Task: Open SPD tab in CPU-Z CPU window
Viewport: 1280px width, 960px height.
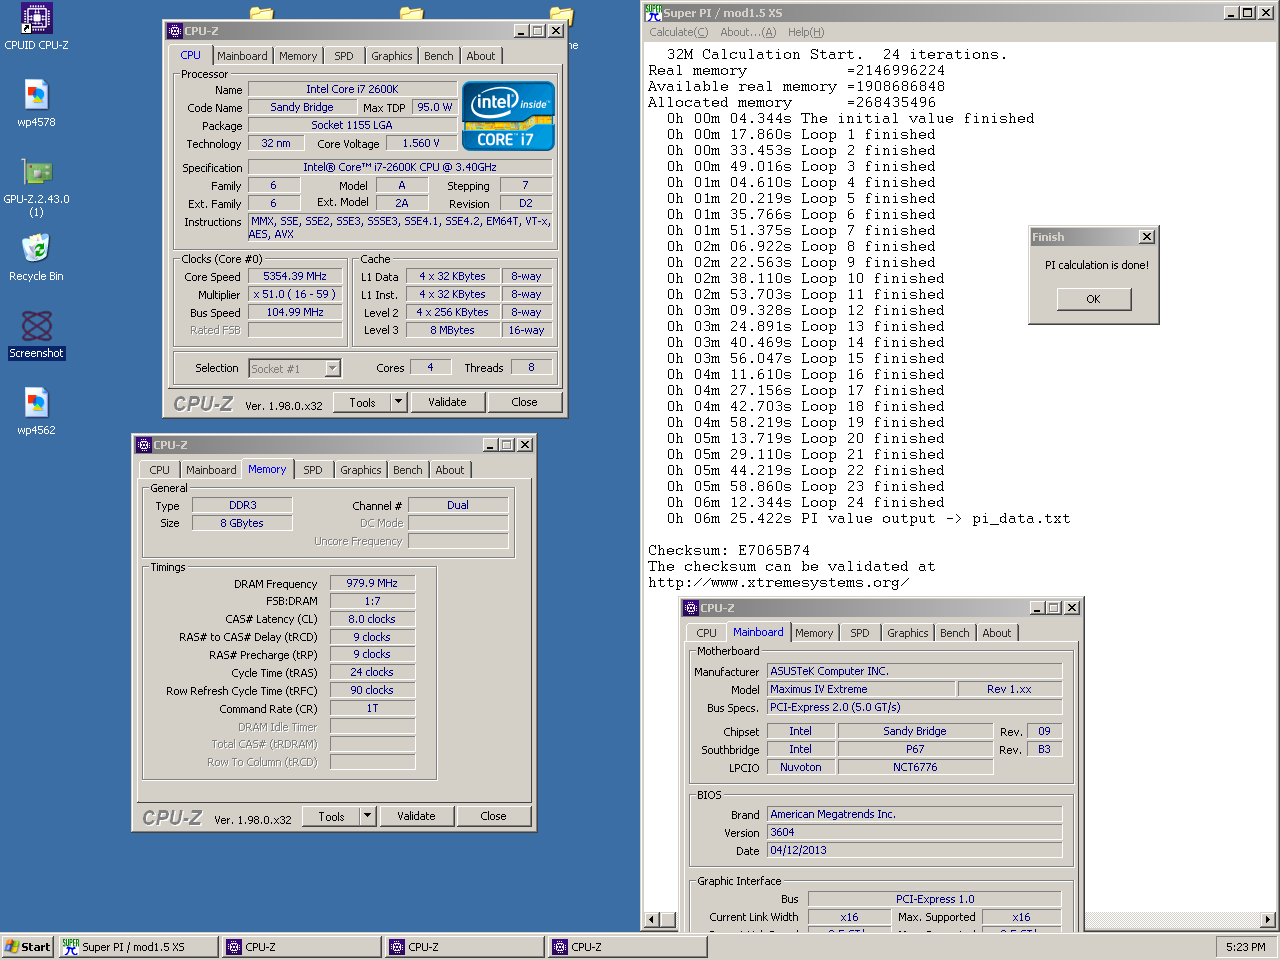Action: tap(344, 56)
